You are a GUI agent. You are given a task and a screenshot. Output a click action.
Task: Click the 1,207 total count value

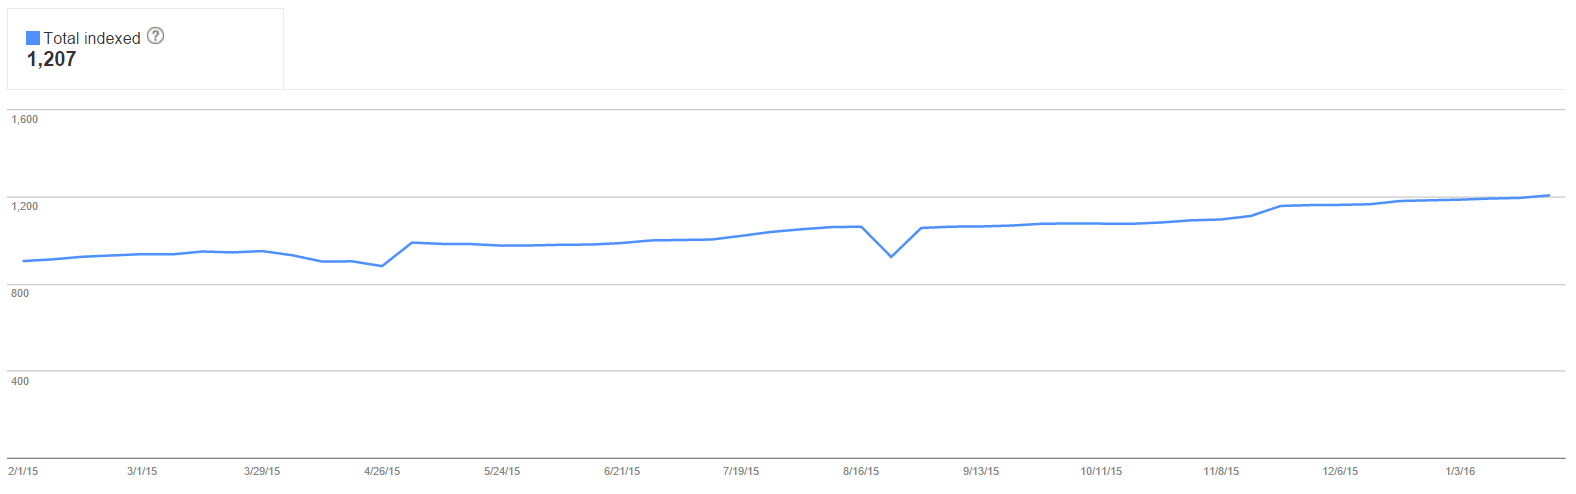[x=51, y=59]
